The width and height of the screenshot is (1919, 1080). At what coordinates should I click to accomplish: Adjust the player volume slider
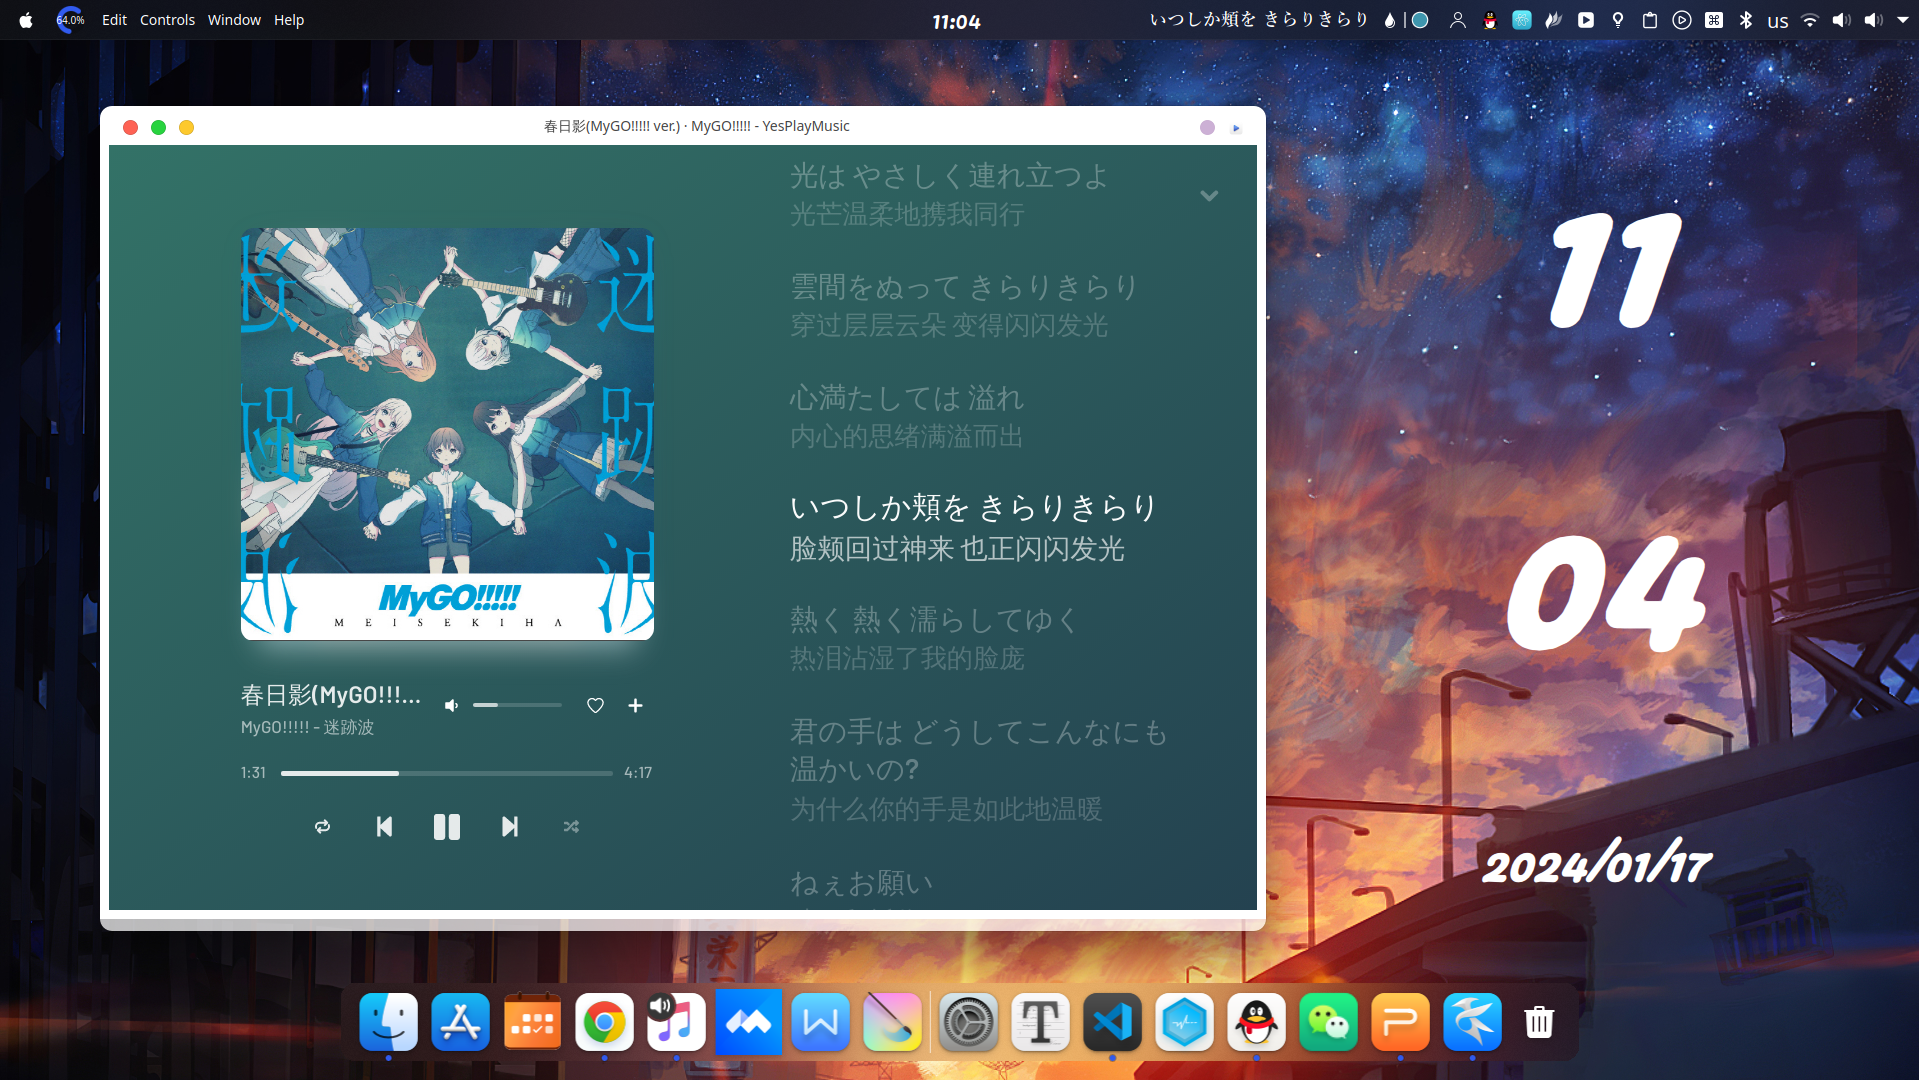pos(517,705)
